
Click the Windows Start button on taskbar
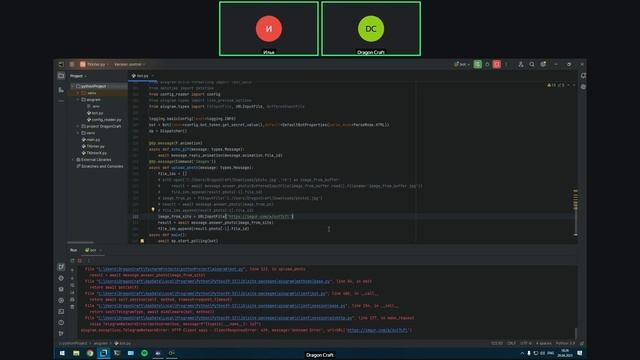pyautogui.click(x=62, y=353)
